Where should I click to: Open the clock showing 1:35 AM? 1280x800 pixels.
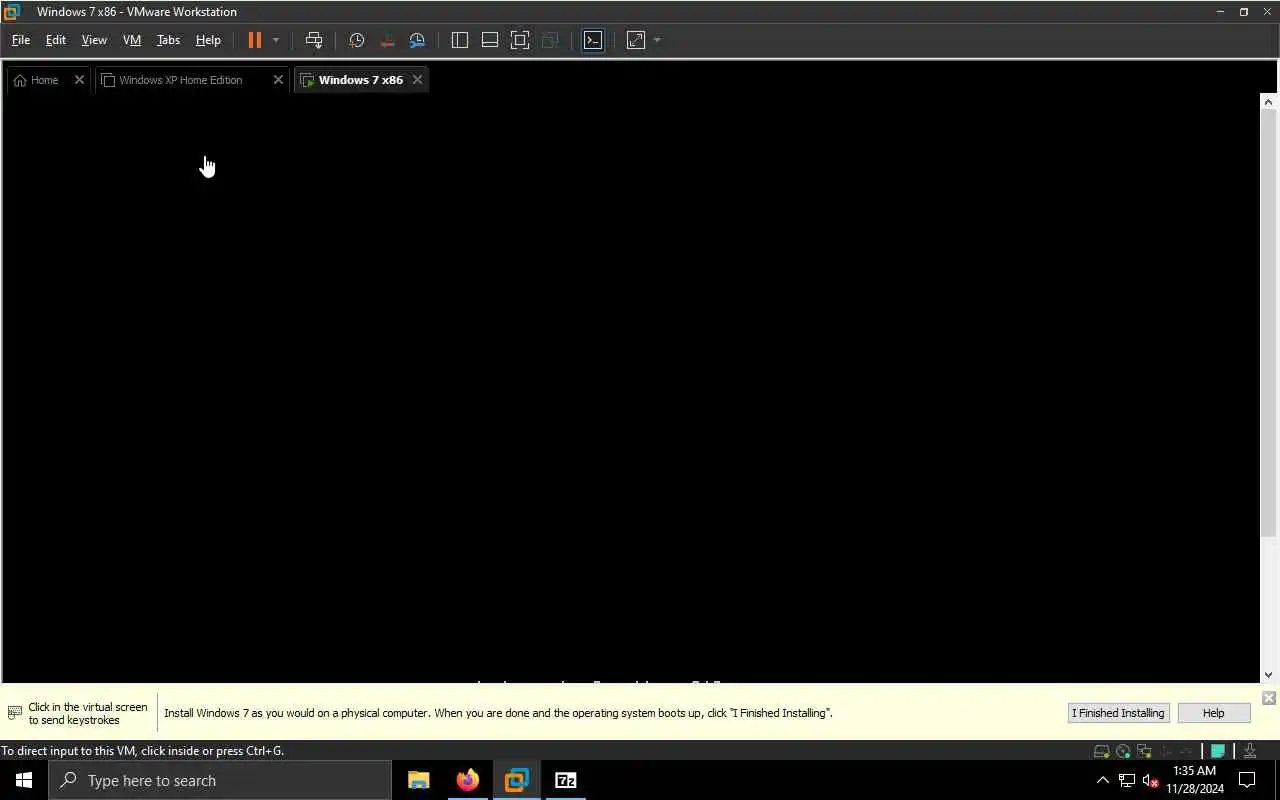1195,780
